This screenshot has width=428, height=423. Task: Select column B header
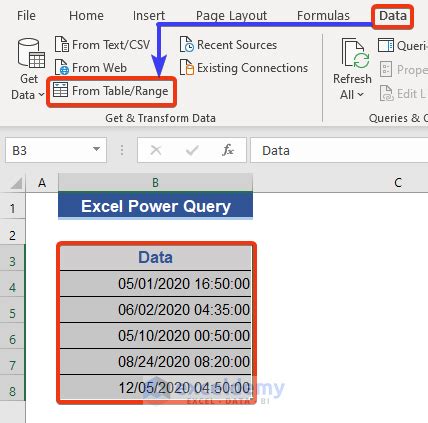155,183
